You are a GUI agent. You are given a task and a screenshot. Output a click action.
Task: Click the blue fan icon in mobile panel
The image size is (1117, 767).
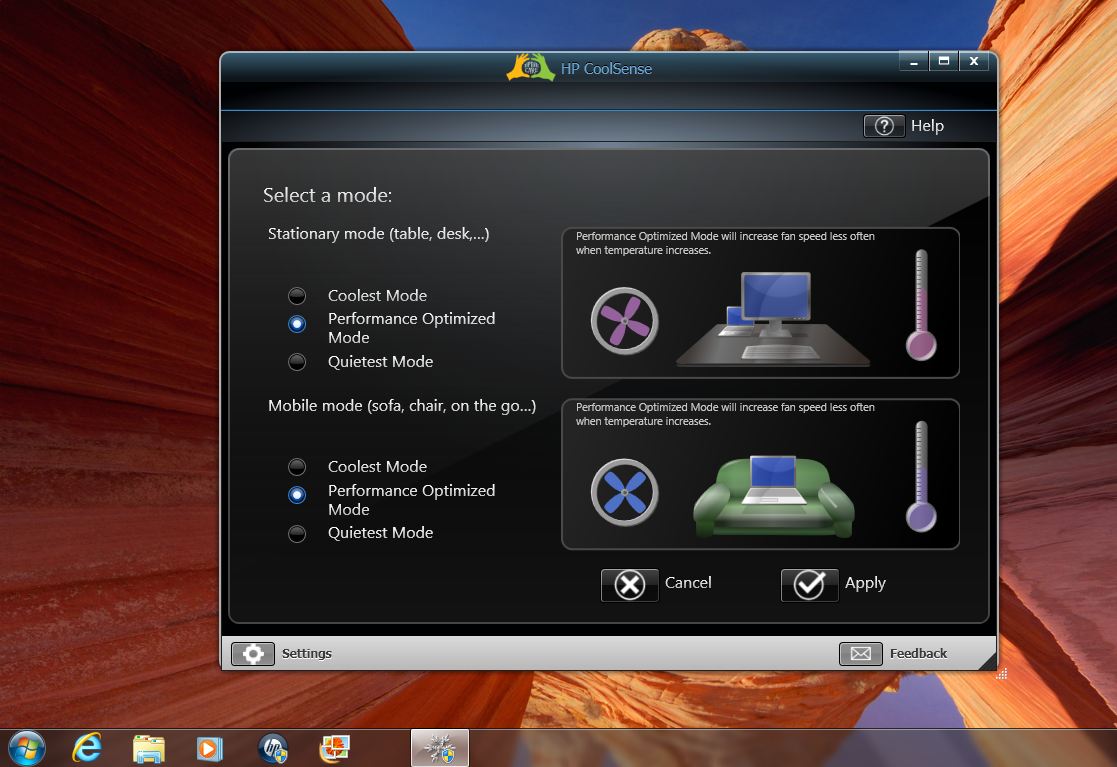pyautogui.click(x=625, y=492)
